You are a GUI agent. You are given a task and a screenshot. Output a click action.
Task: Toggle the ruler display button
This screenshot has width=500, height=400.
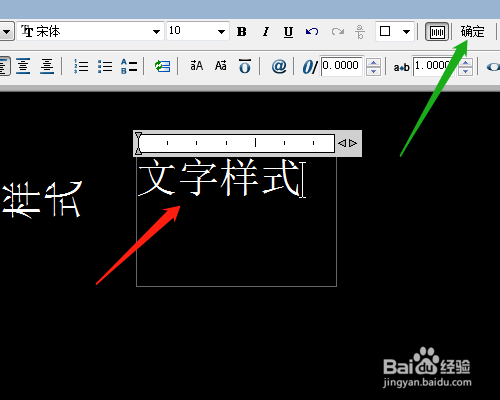(x=437, y=32)
